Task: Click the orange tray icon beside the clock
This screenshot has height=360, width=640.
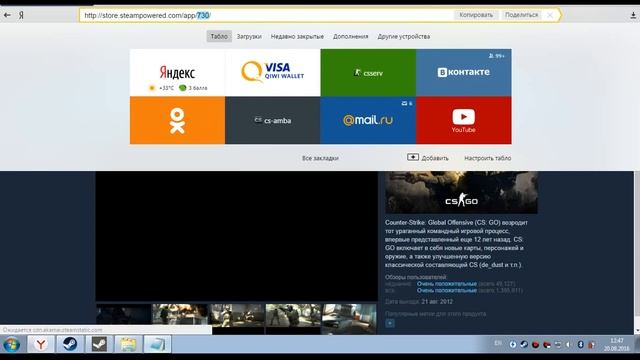Action: (x=591, y=345)
